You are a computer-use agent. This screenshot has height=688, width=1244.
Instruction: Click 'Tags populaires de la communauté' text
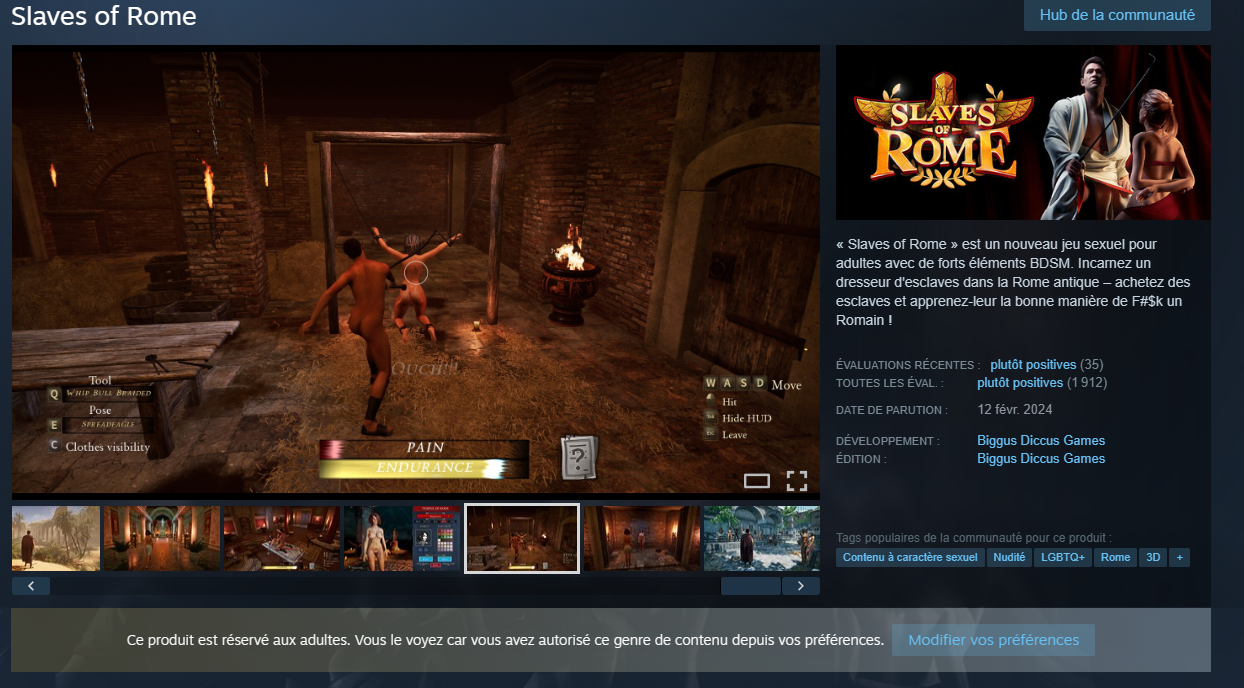[974, 537]
